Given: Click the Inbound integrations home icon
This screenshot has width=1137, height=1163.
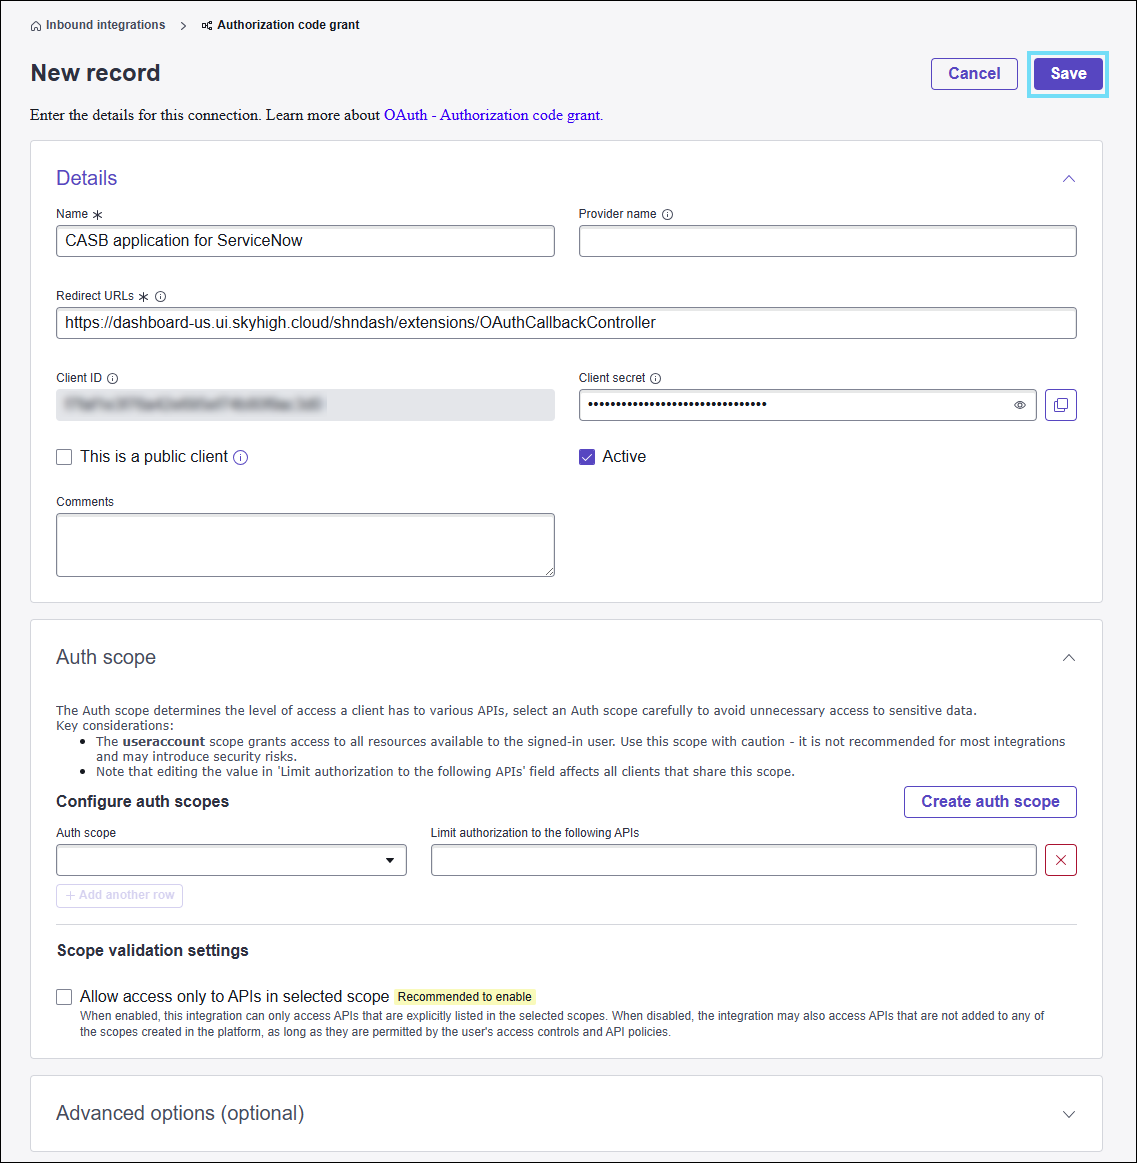Looking at the screenshot, I should [37, 26].
